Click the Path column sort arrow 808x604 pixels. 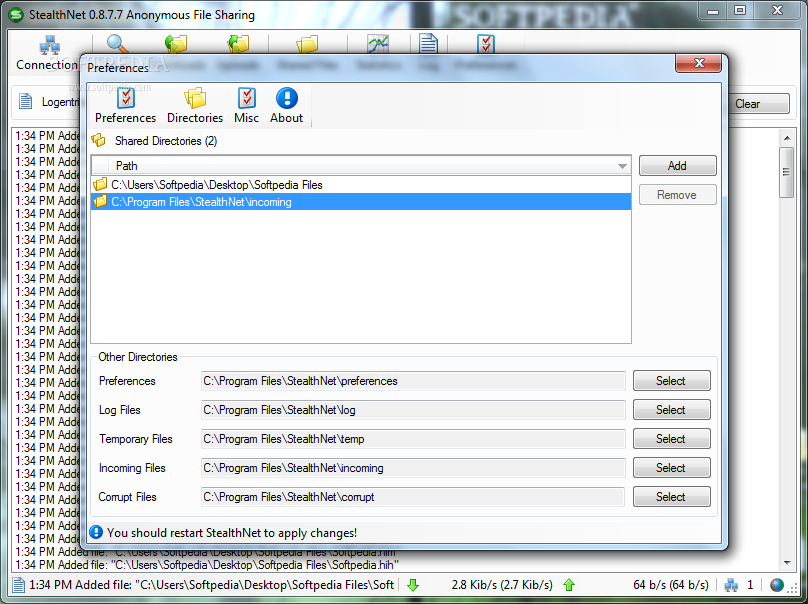tap(622, 166)
